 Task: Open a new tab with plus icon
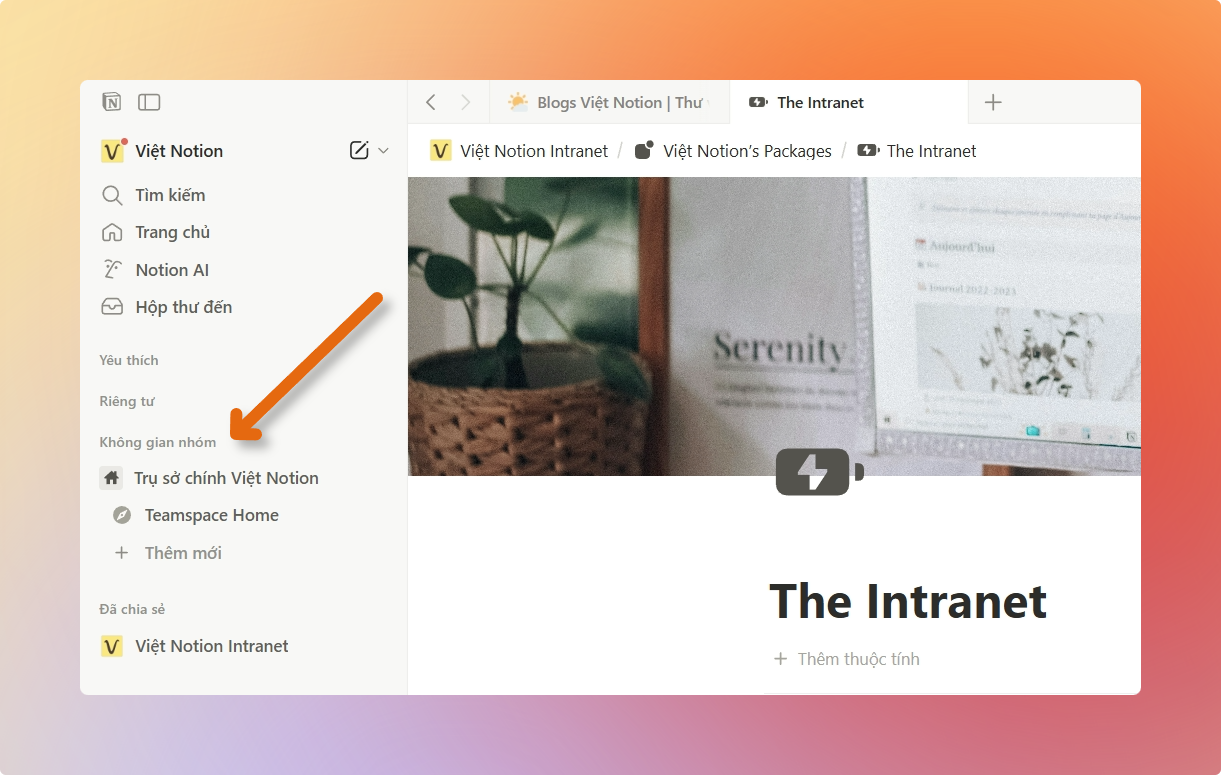tap(993, 102)
